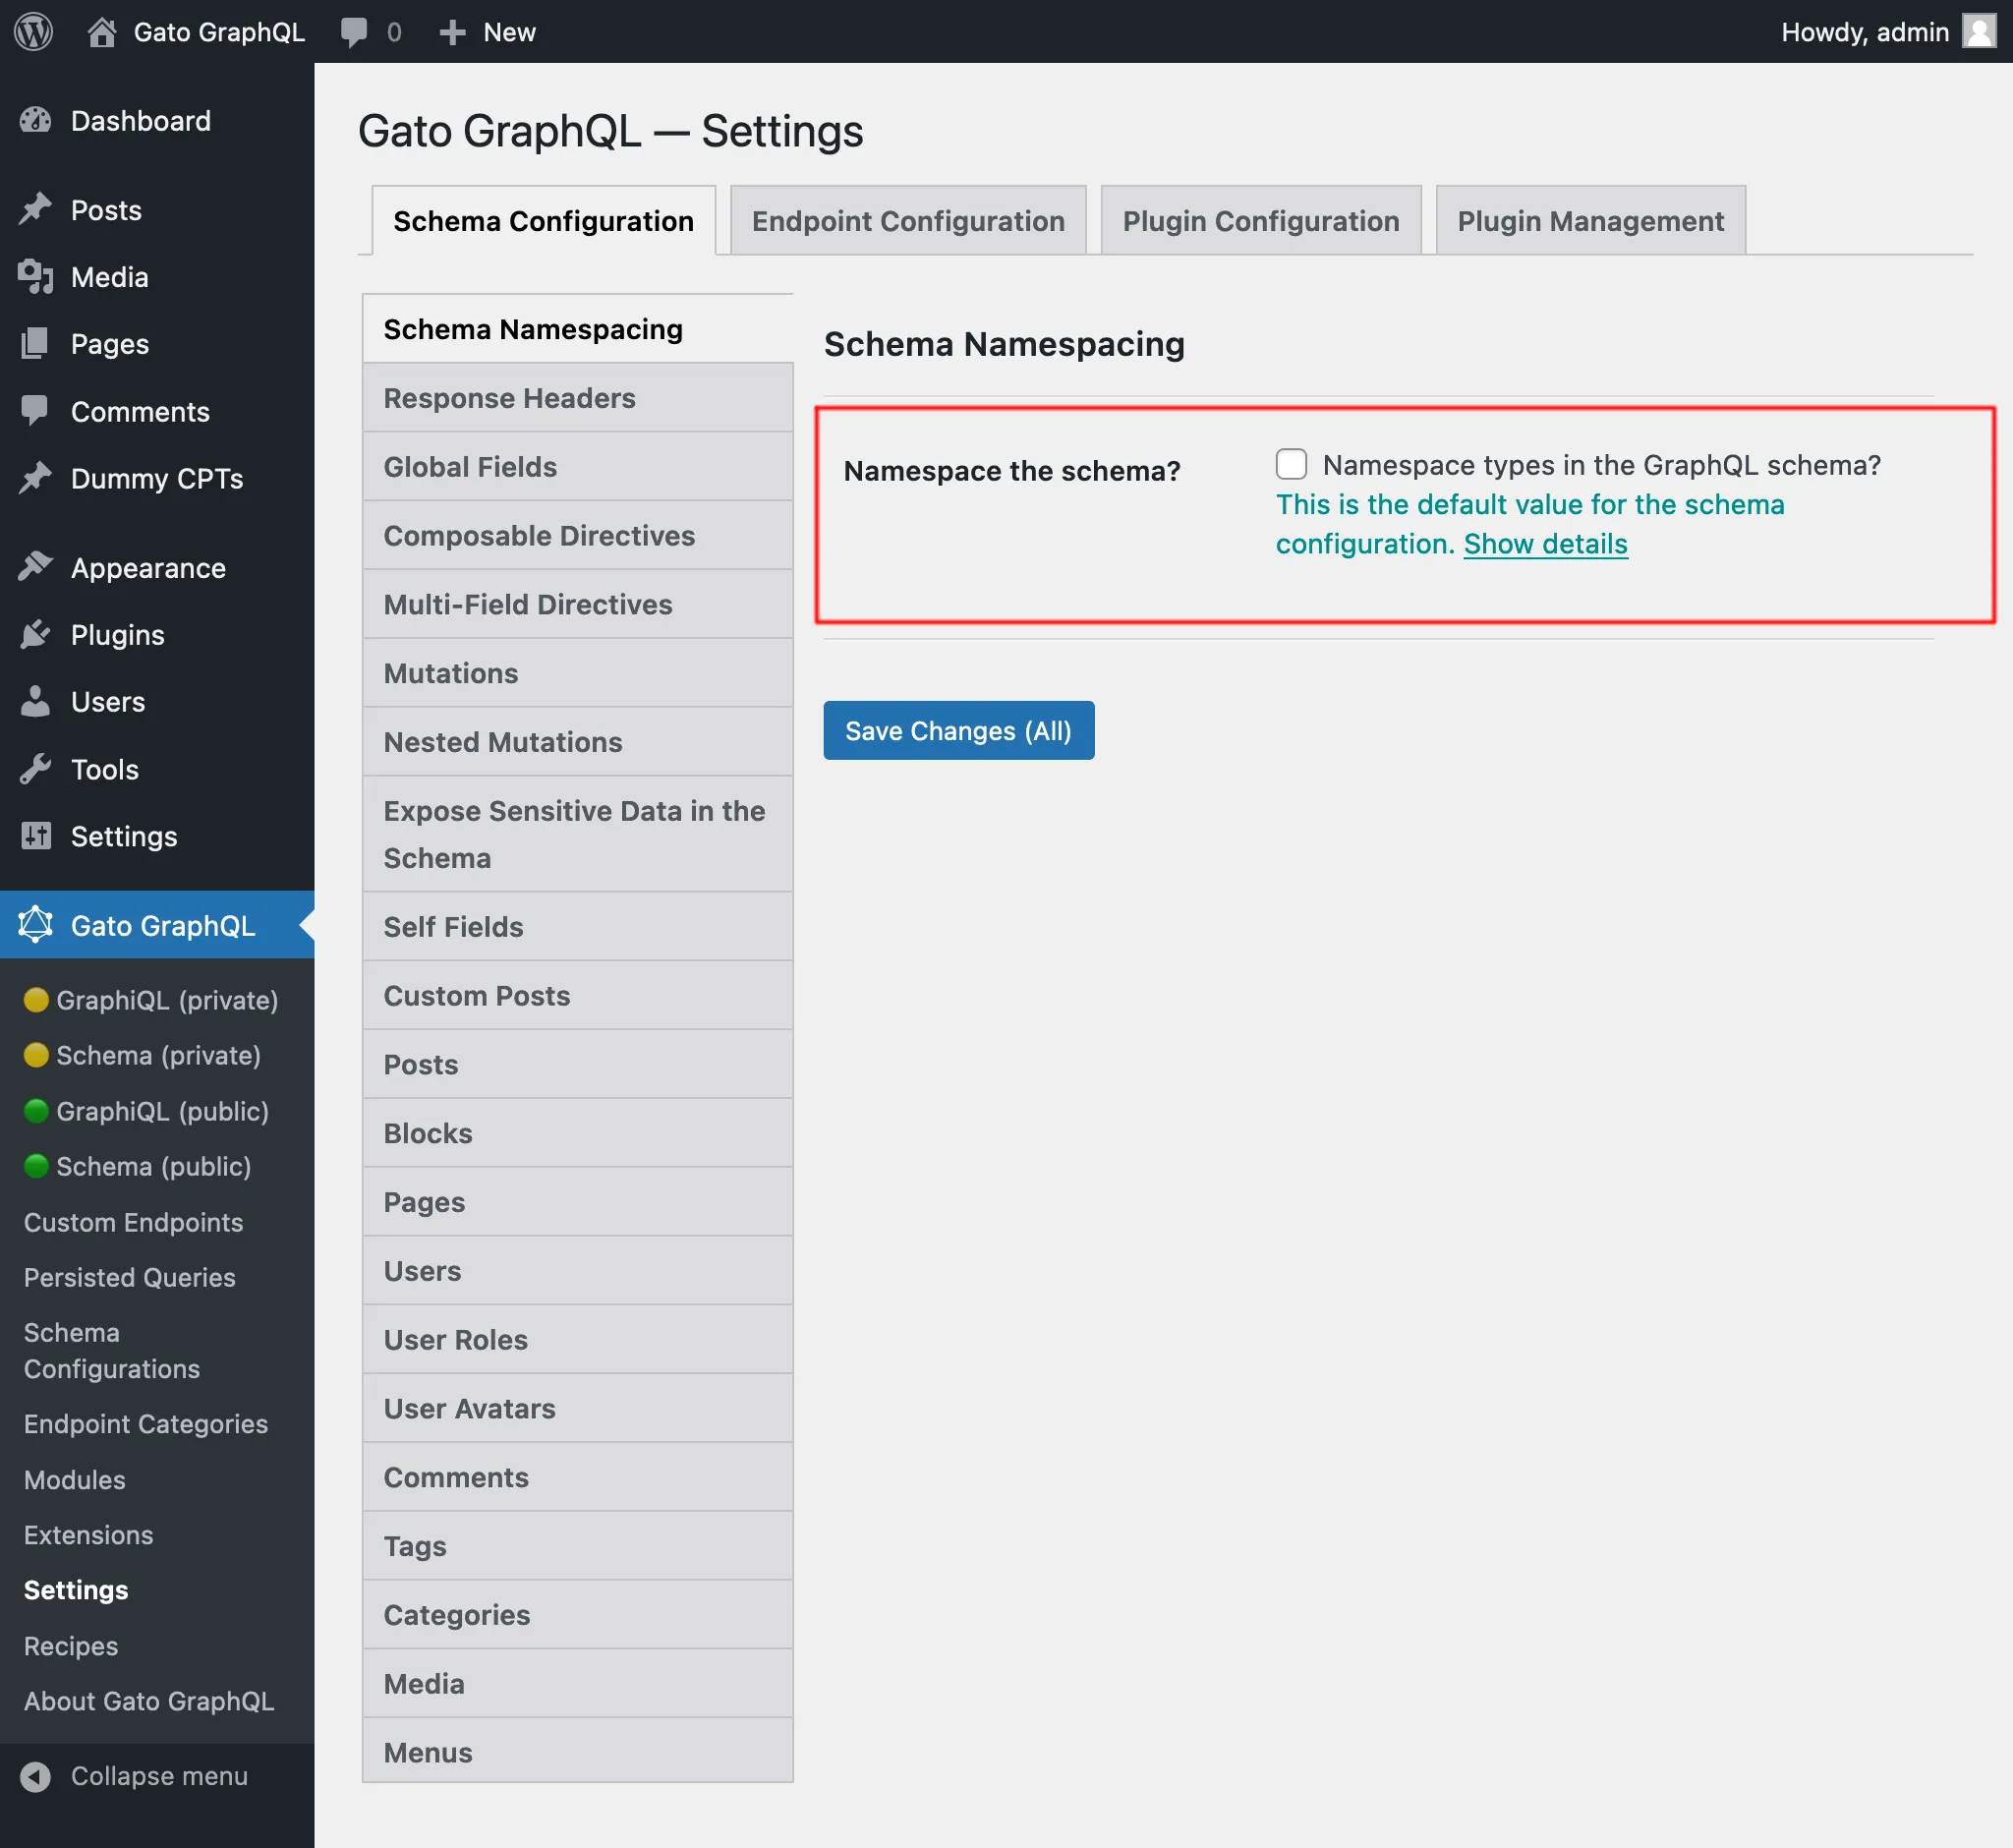Open User Roles settings section
Viewport: 2013px width, 1848px height.
pos(578,1340)
